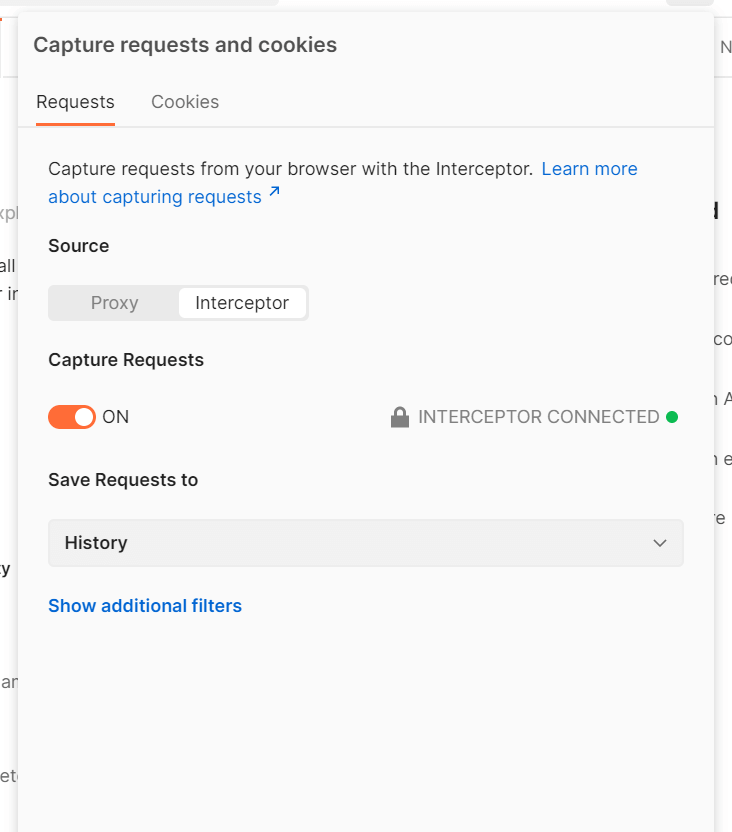
Task: Click the chevron arrow in History dropdown
Action: coord(660,543)
